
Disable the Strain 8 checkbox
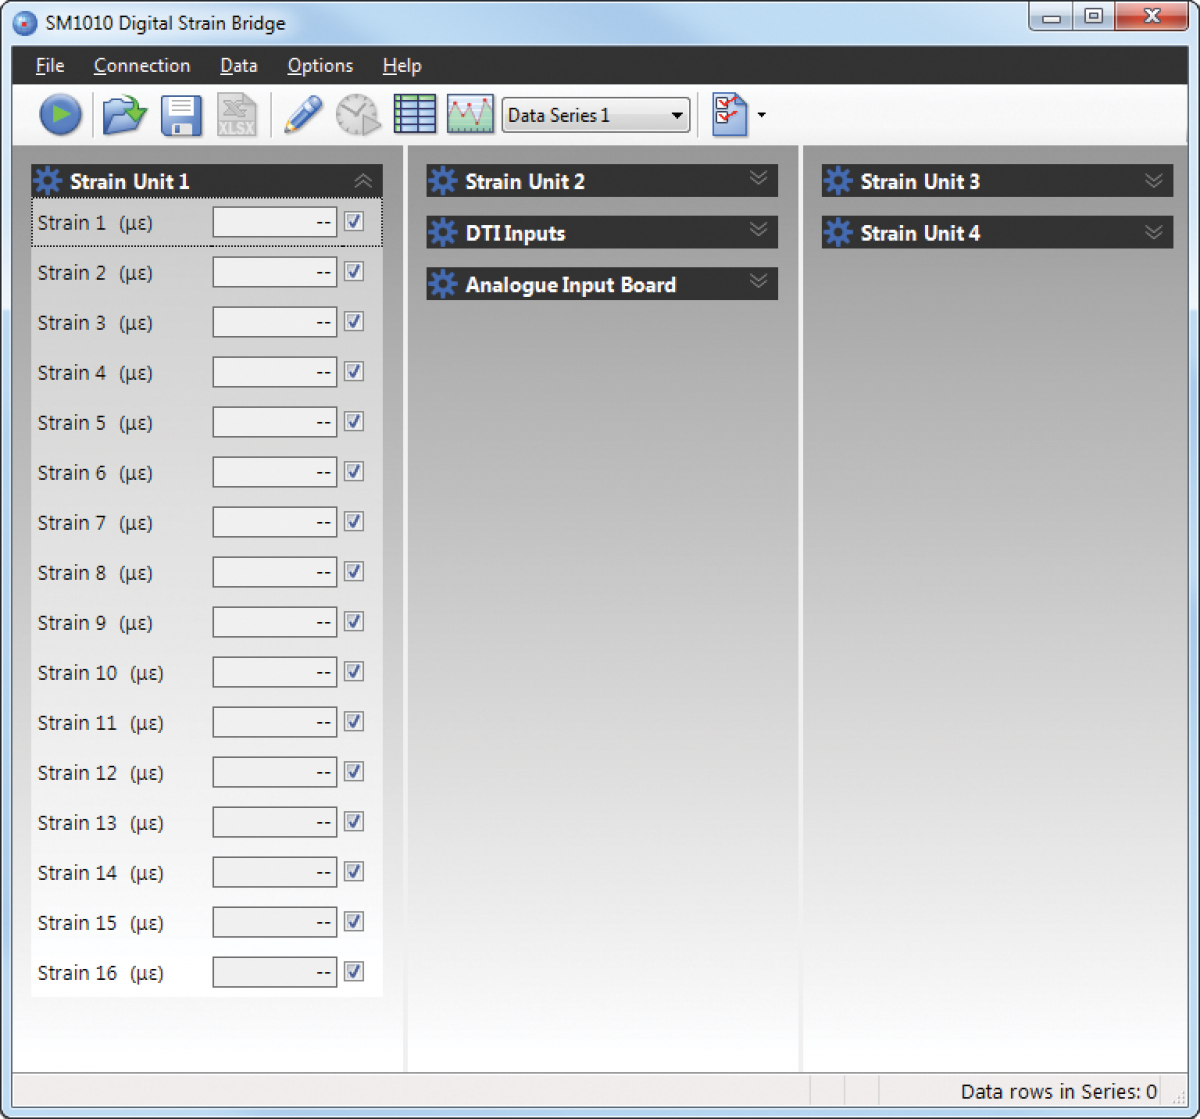pos(354,572)
